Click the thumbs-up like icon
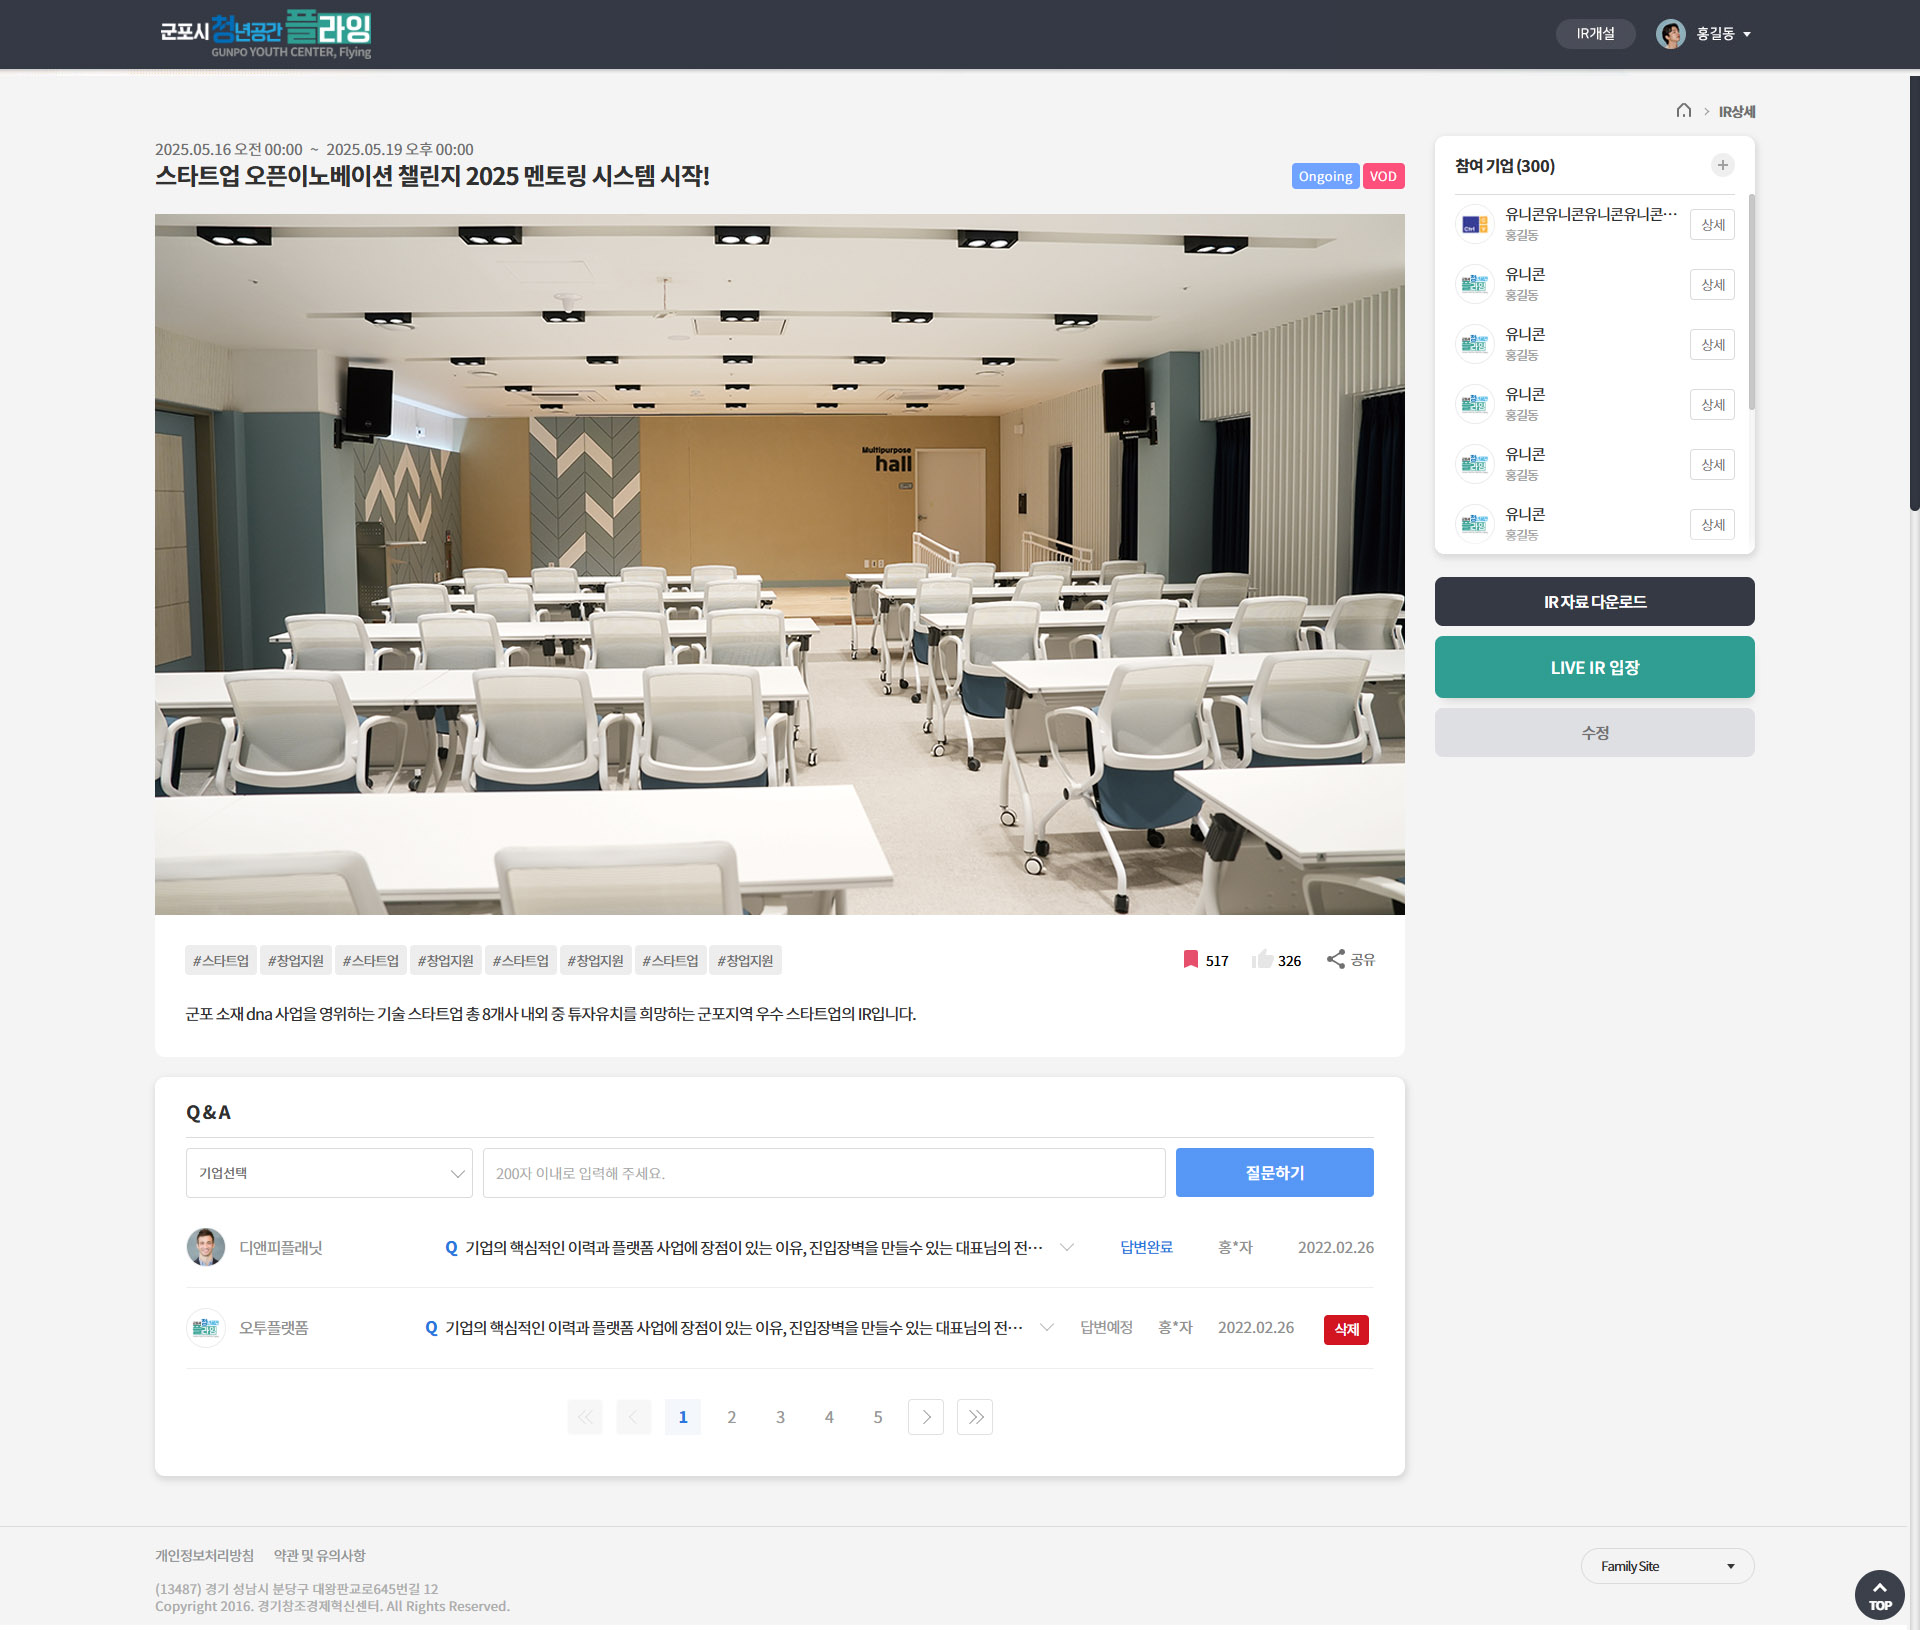 [x=1262, y=960]
